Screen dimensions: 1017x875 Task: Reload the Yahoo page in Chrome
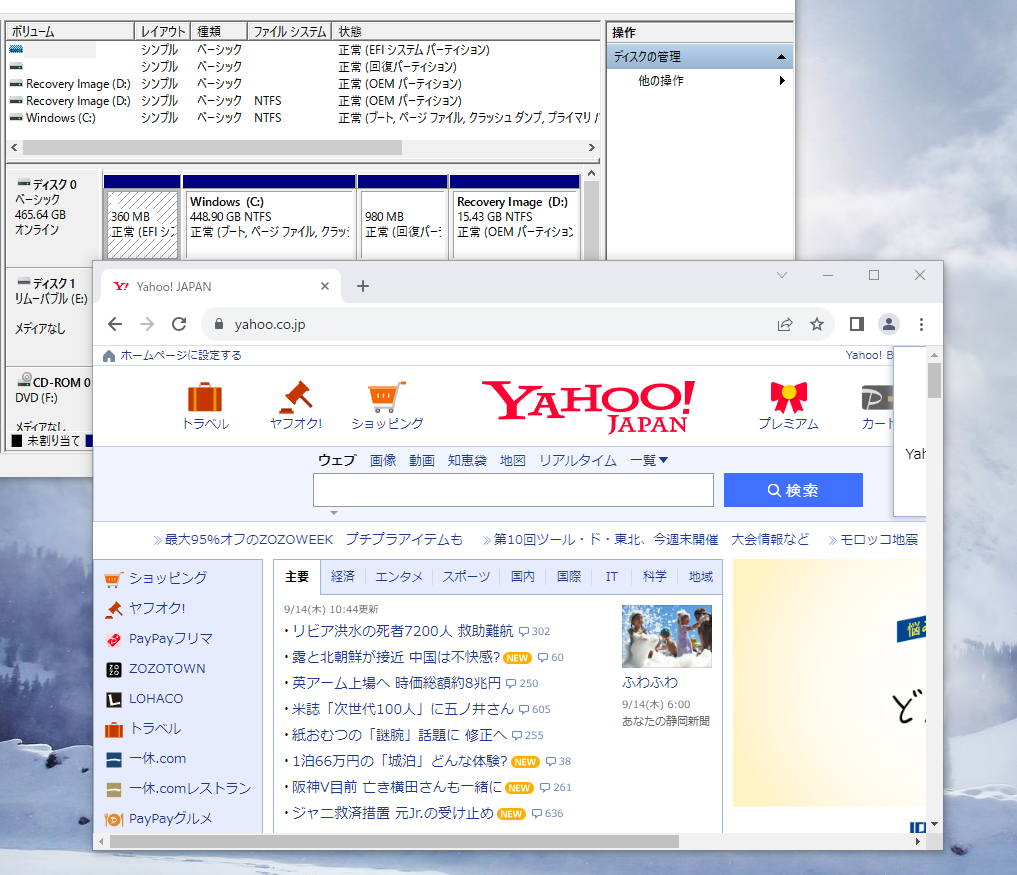[179, 324]
